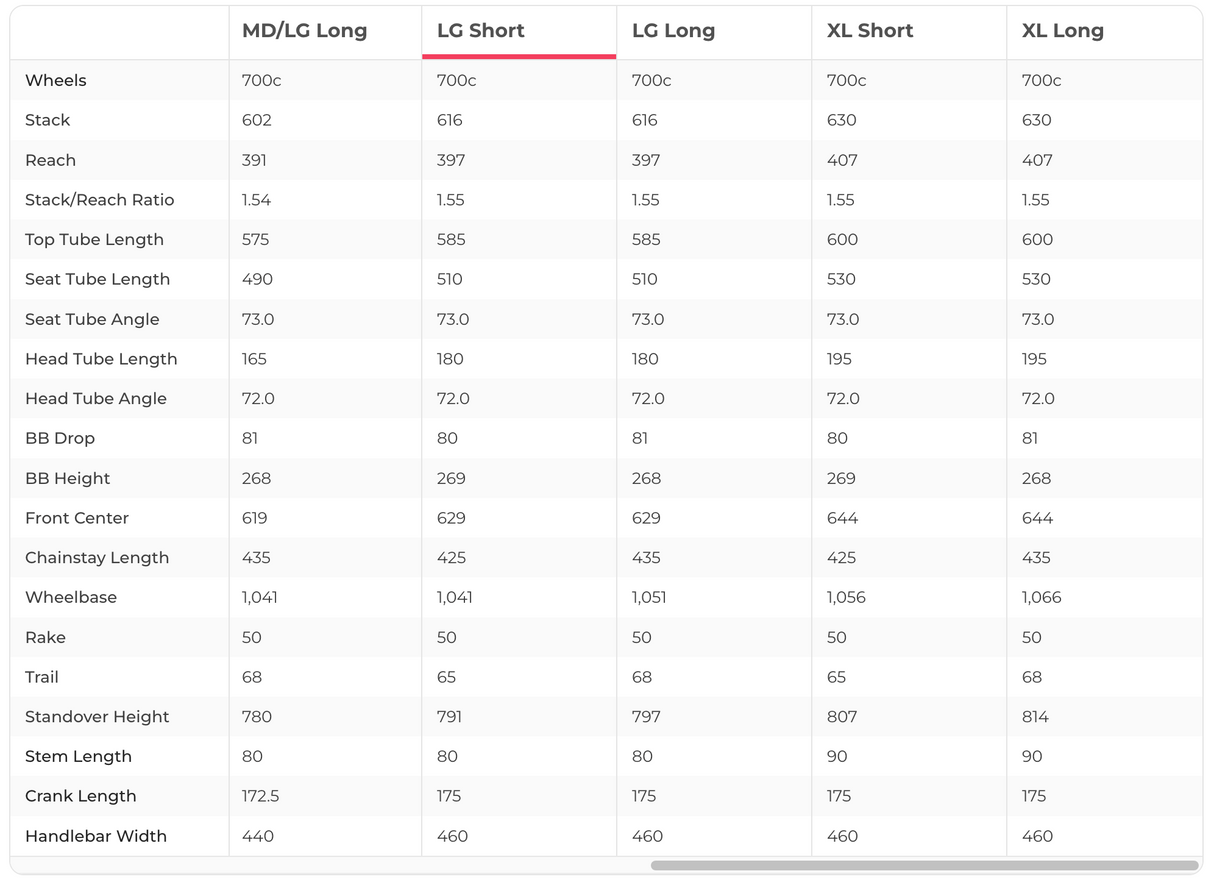Click the XL Long wheelbase value 1,066

pyautogui.click(x=1041, y=597)
